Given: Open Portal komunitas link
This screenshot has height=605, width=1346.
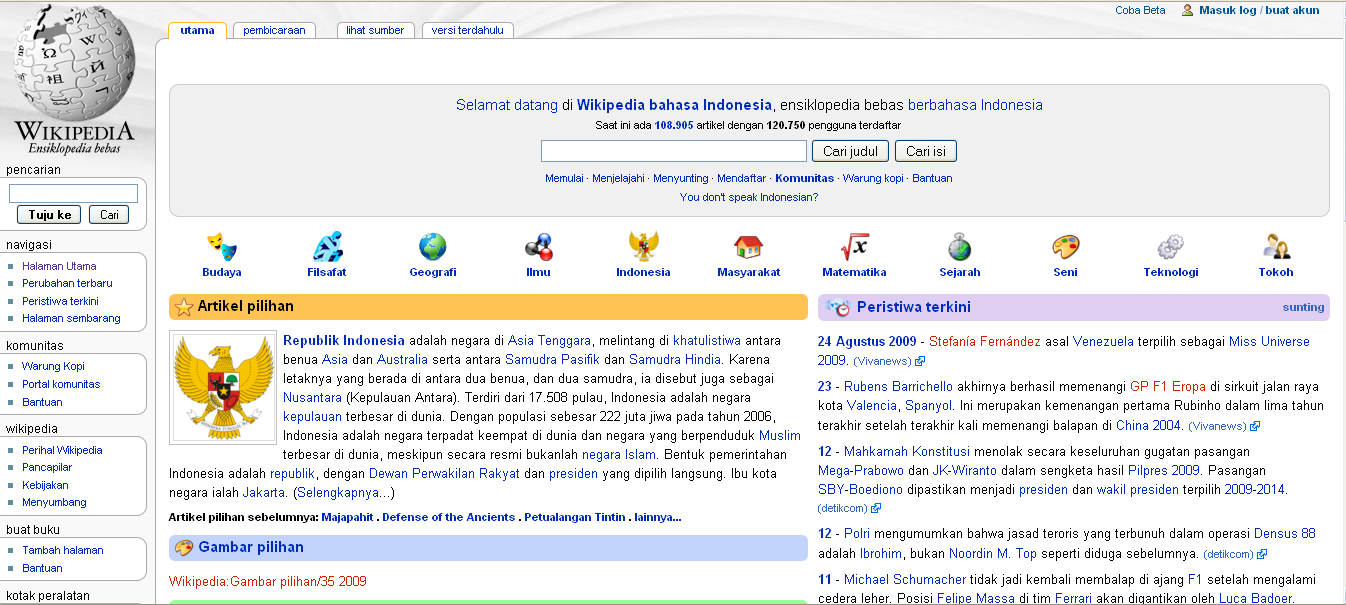Looking at the screenshot, I should 61,384.
